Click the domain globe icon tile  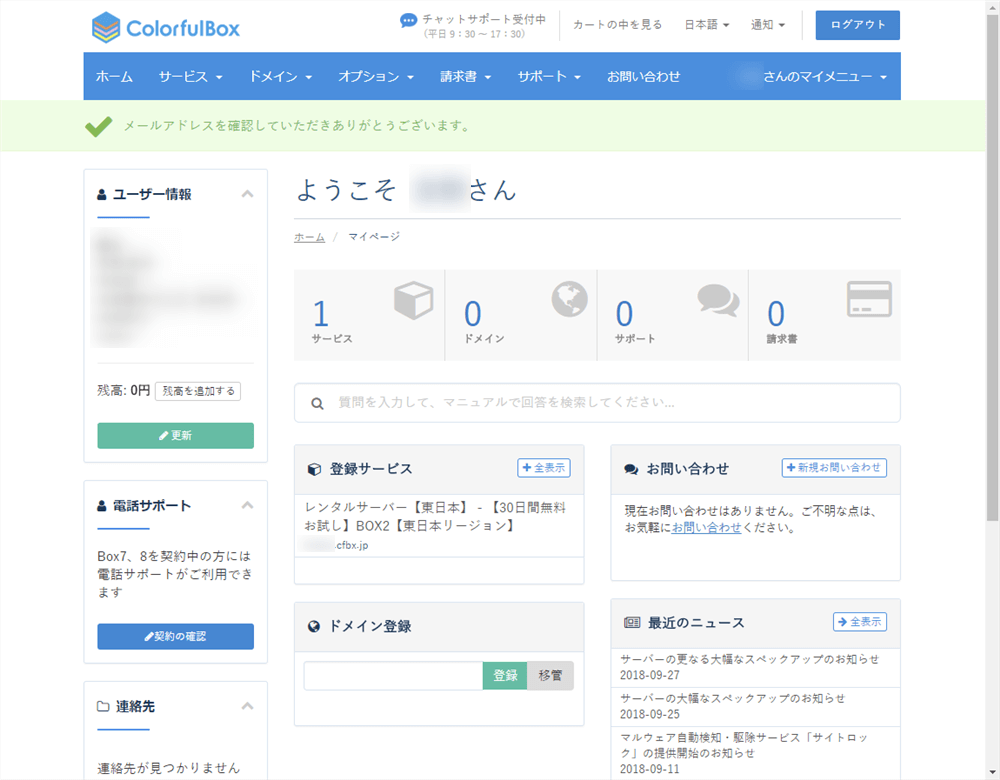570,298
